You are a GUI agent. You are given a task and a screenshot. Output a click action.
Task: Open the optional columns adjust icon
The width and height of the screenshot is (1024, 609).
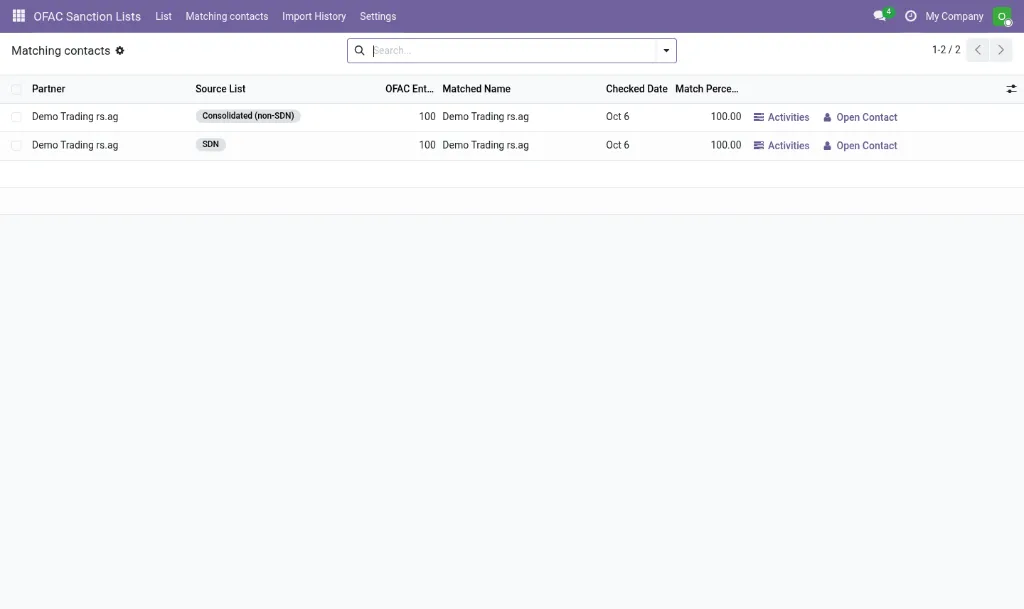click(1011, 89)
